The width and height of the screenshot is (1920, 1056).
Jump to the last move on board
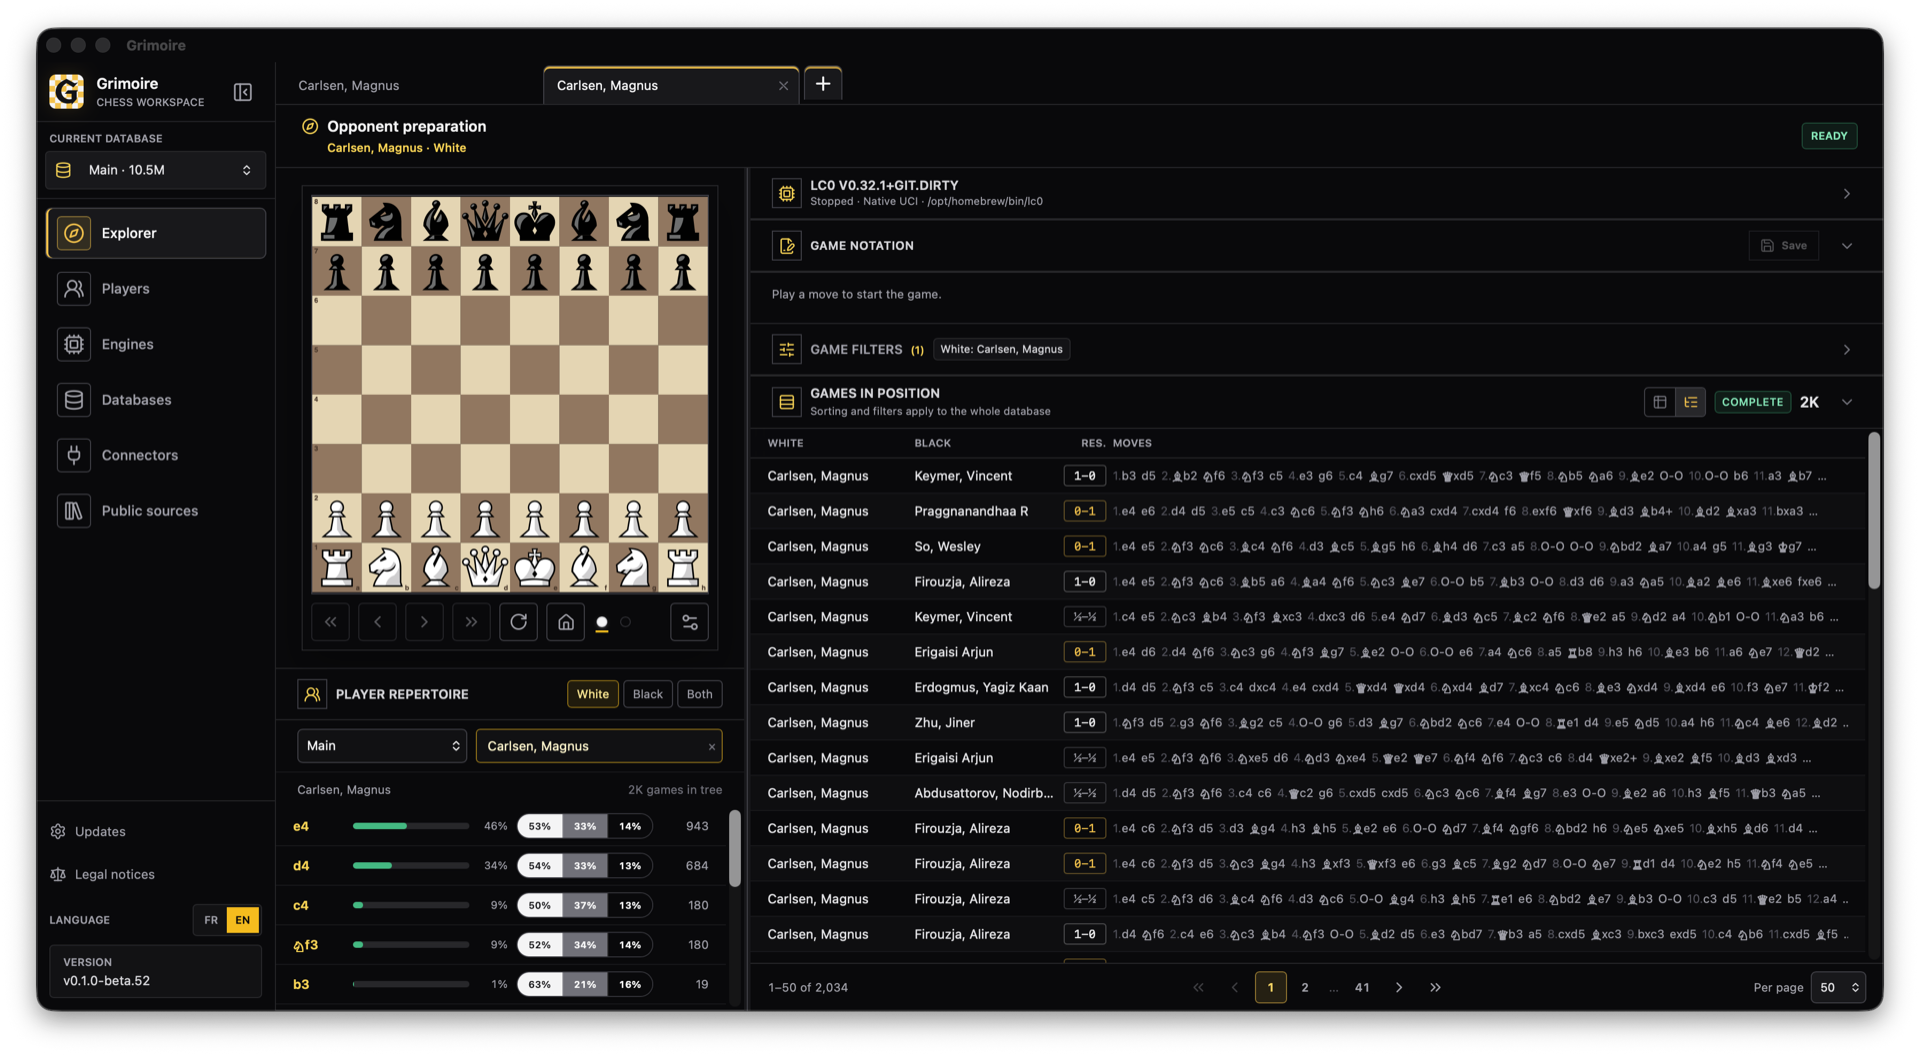[471, 622]
